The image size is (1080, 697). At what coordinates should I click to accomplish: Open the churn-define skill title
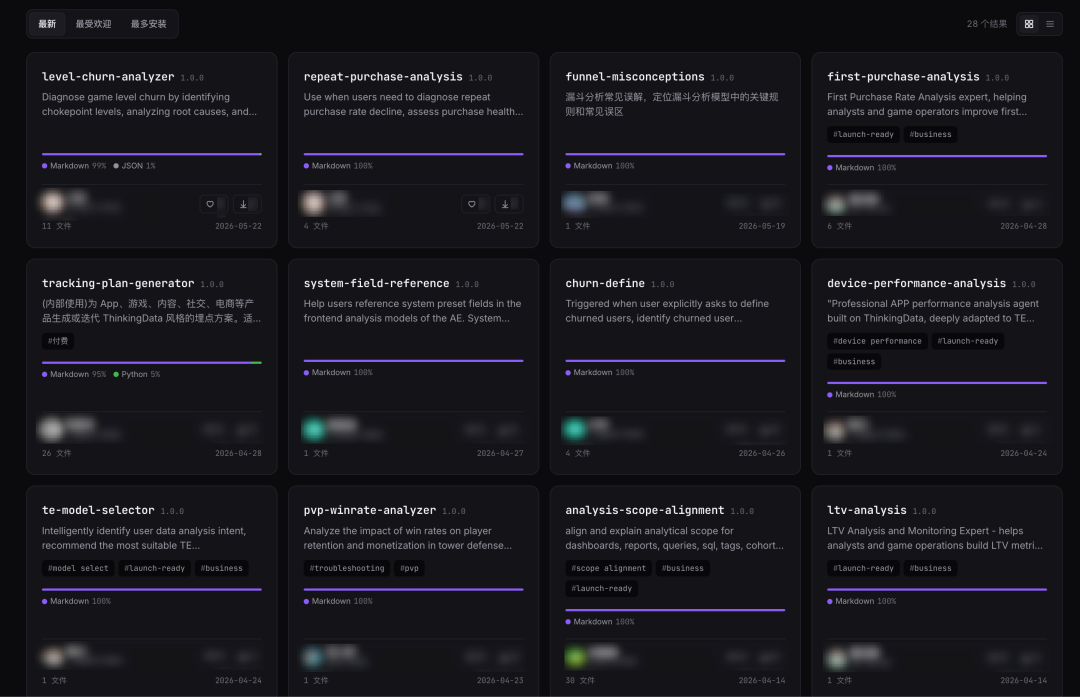(605, 283)
